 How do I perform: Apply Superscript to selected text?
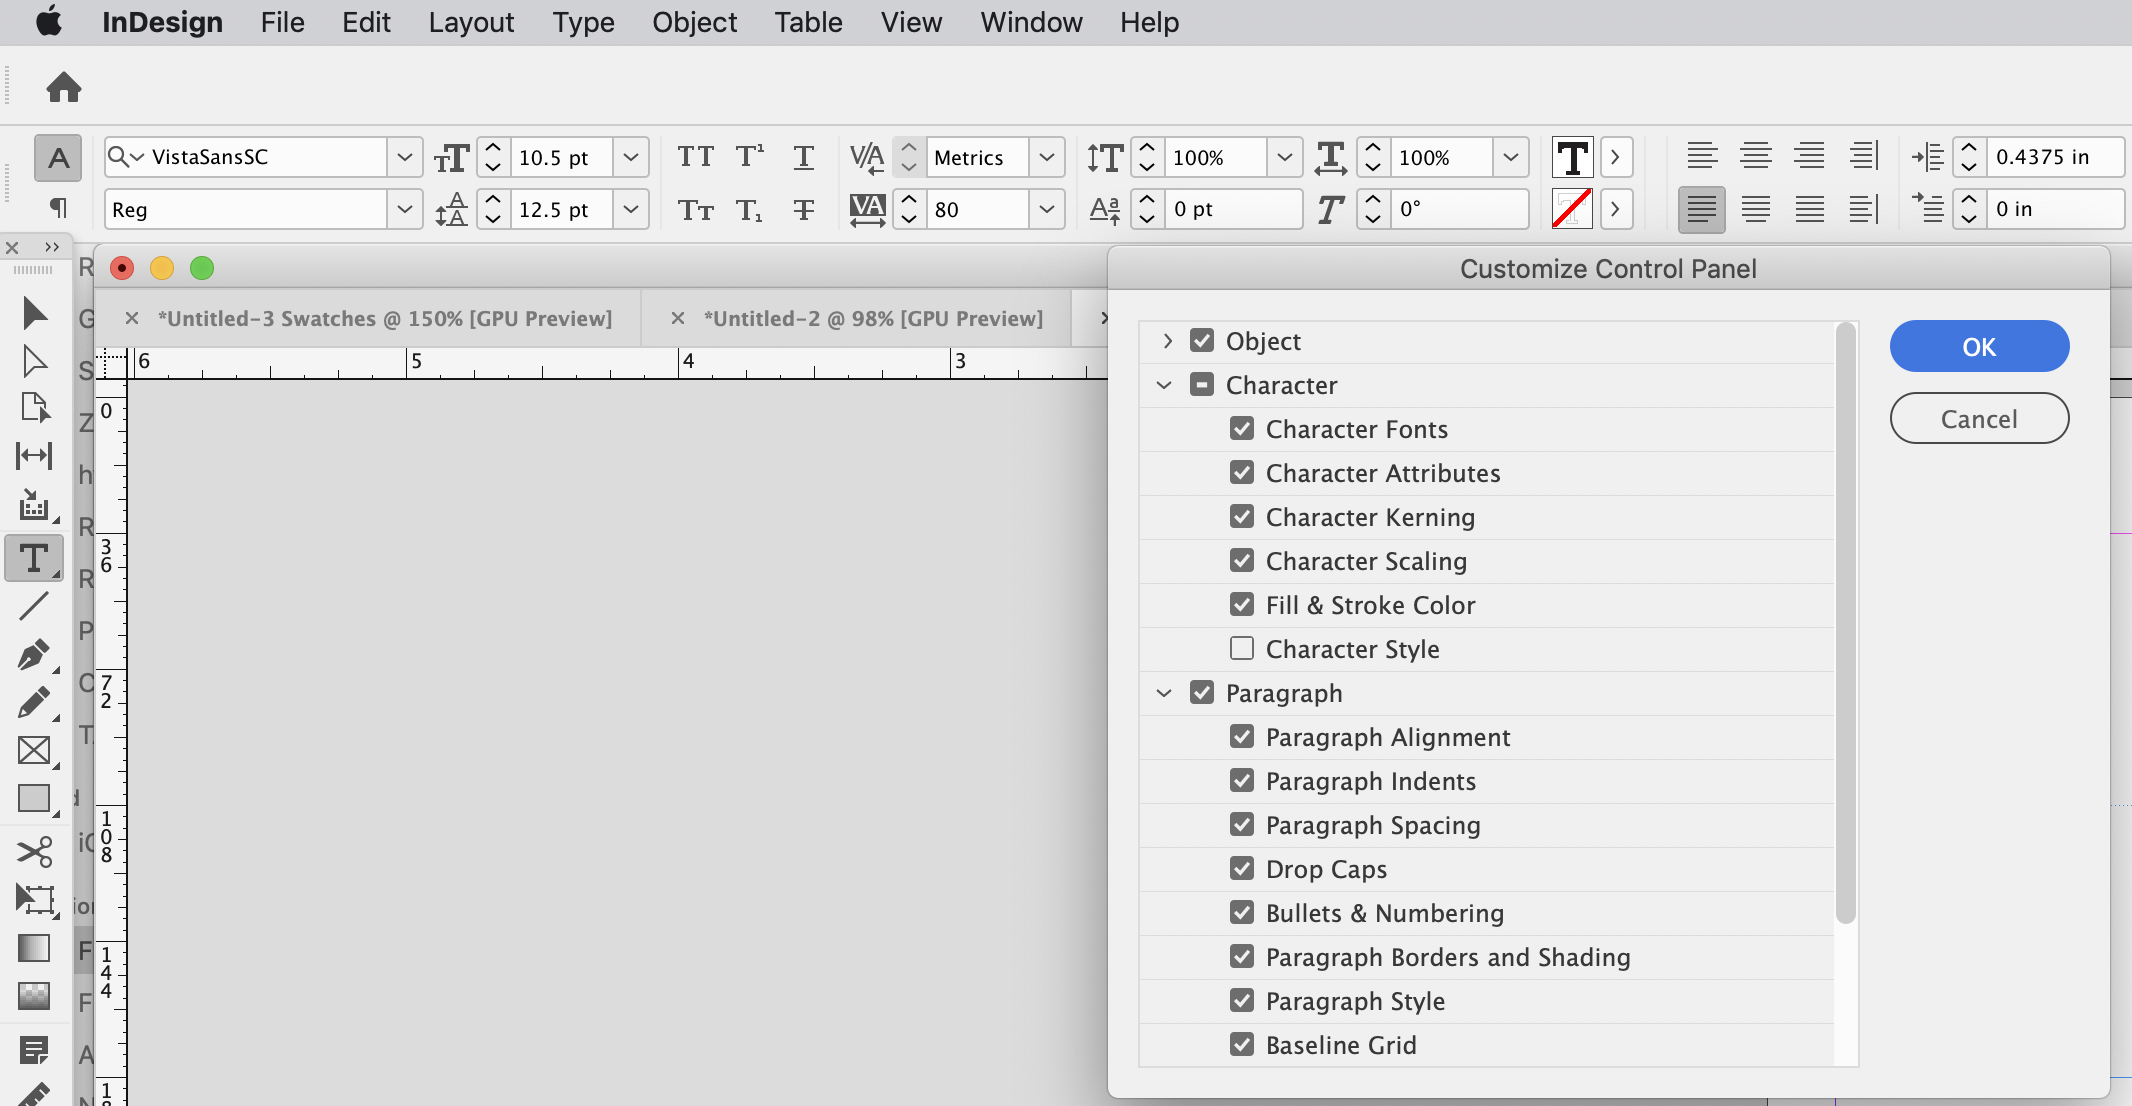[749, 157]
